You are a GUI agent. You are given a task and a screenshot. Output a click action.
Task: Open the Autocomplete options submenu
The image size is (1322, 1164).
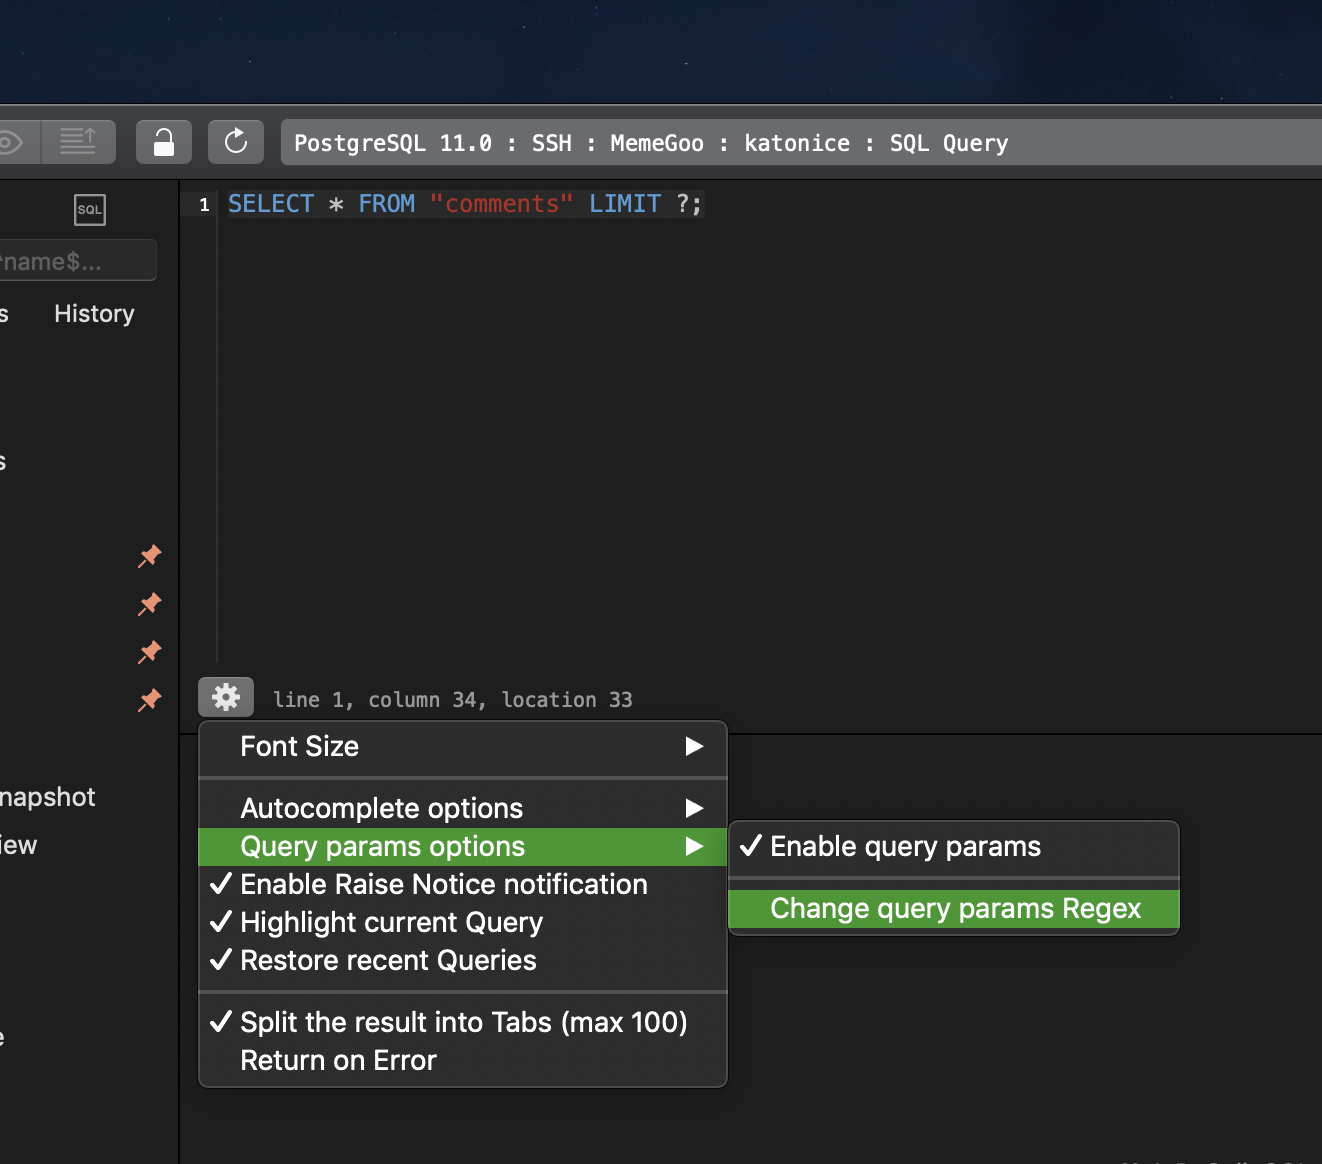click(463, 807)
